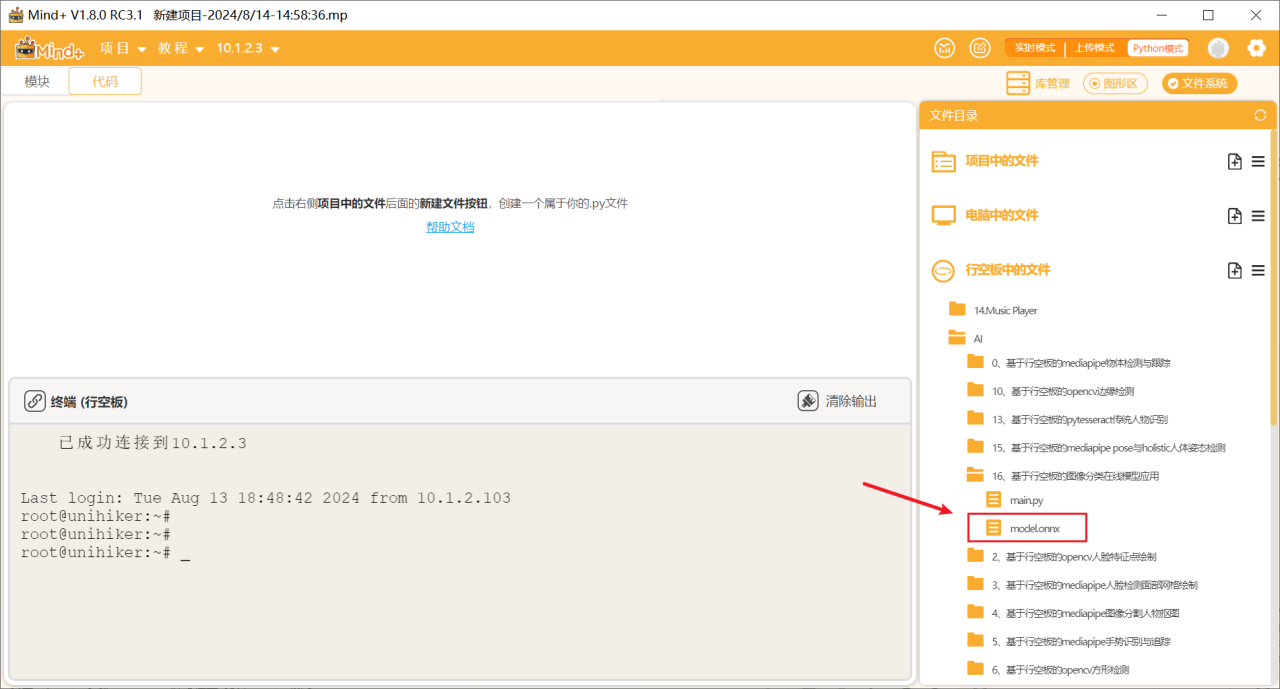Click the Mind+ logo icon
Screen dimensions: 1280x689
(x=51, y=48)
